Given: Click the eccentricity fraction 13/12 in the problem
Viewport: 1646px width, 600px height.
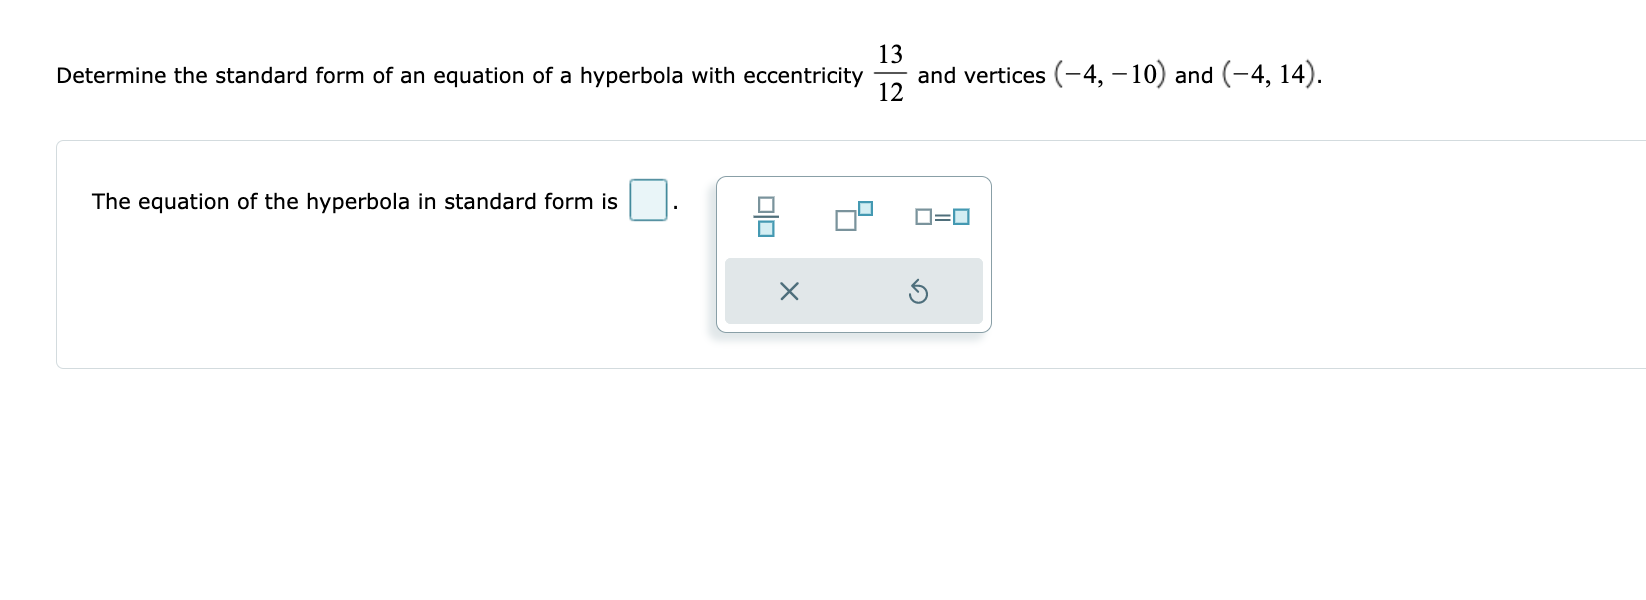Looking at the screenshot, I should point(889,73).
